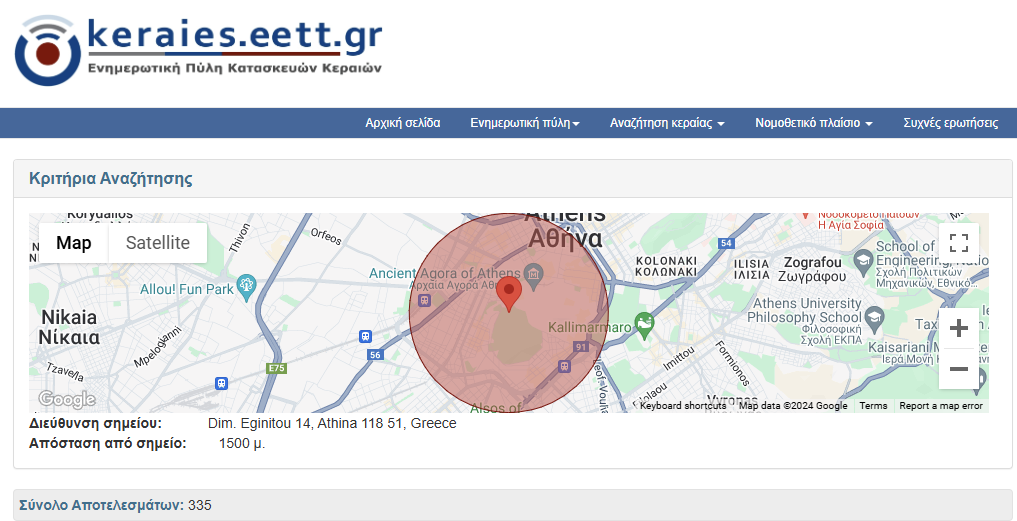Expand Νομοθετικό πλαίσιο menu
This screenshot has height=521, width=1017.
pos(813,123)
